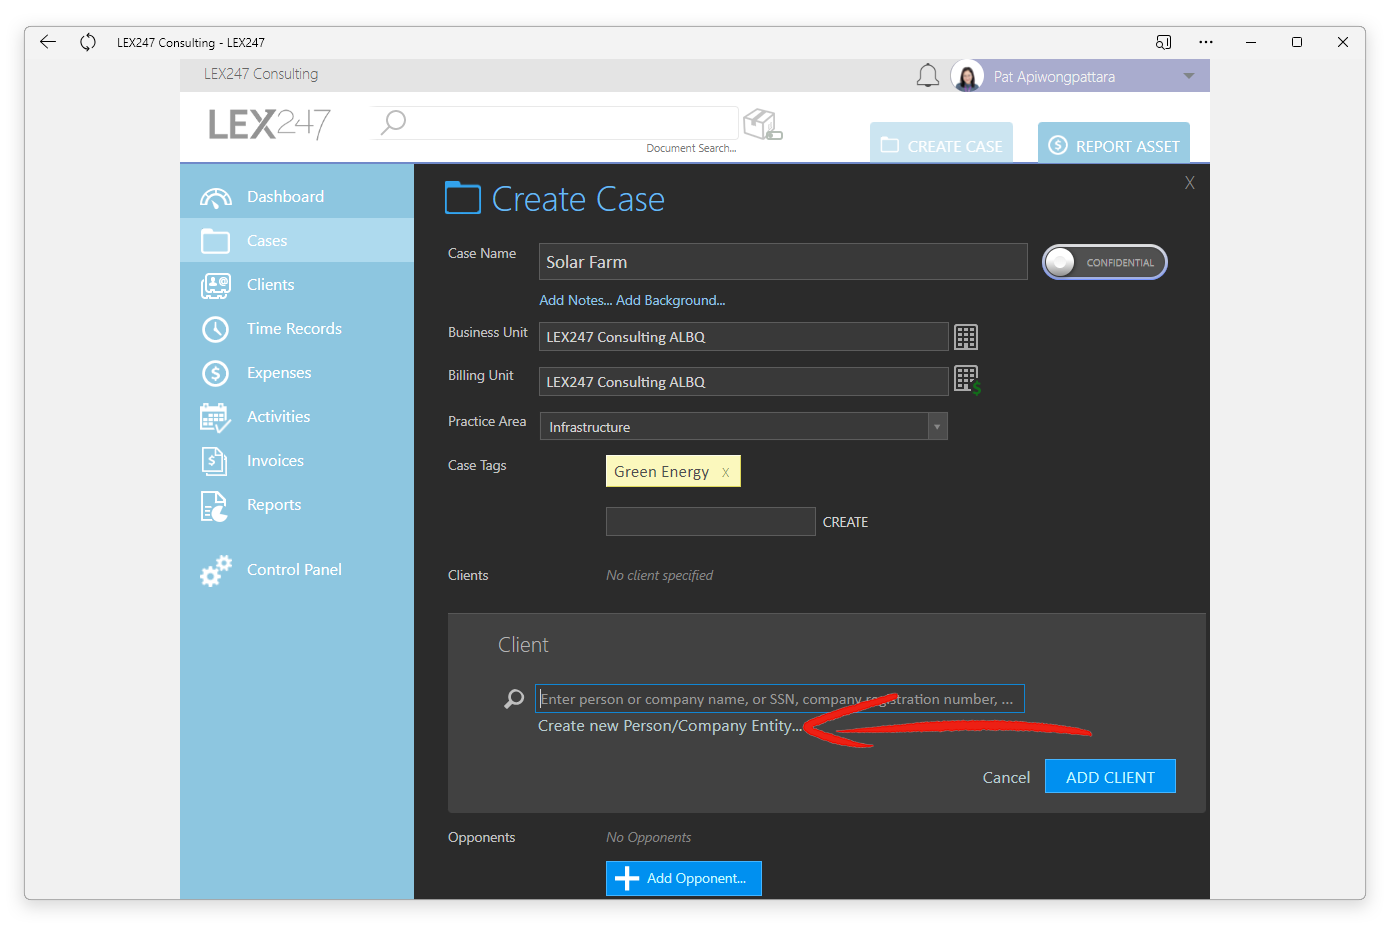Click the client search magnifier icon

pos(514,699)
